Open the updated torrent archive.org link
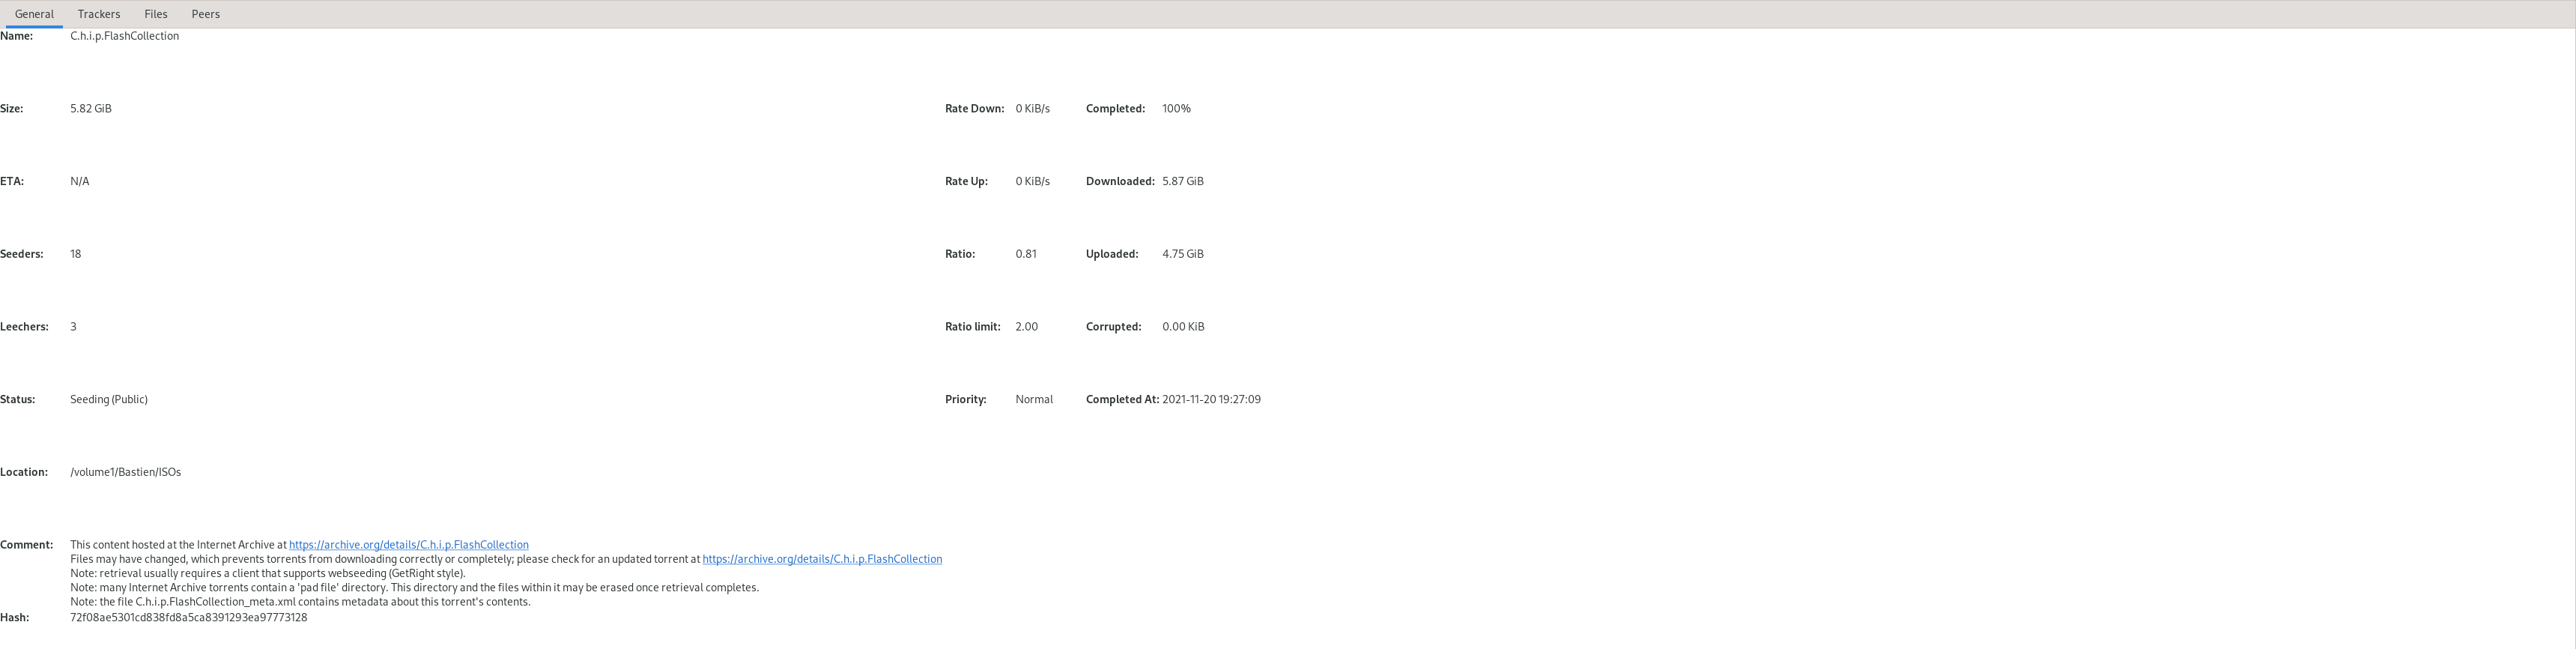The width and height of the screenshot is (2576, 649). pyautogui.click(x=822, y=559)
